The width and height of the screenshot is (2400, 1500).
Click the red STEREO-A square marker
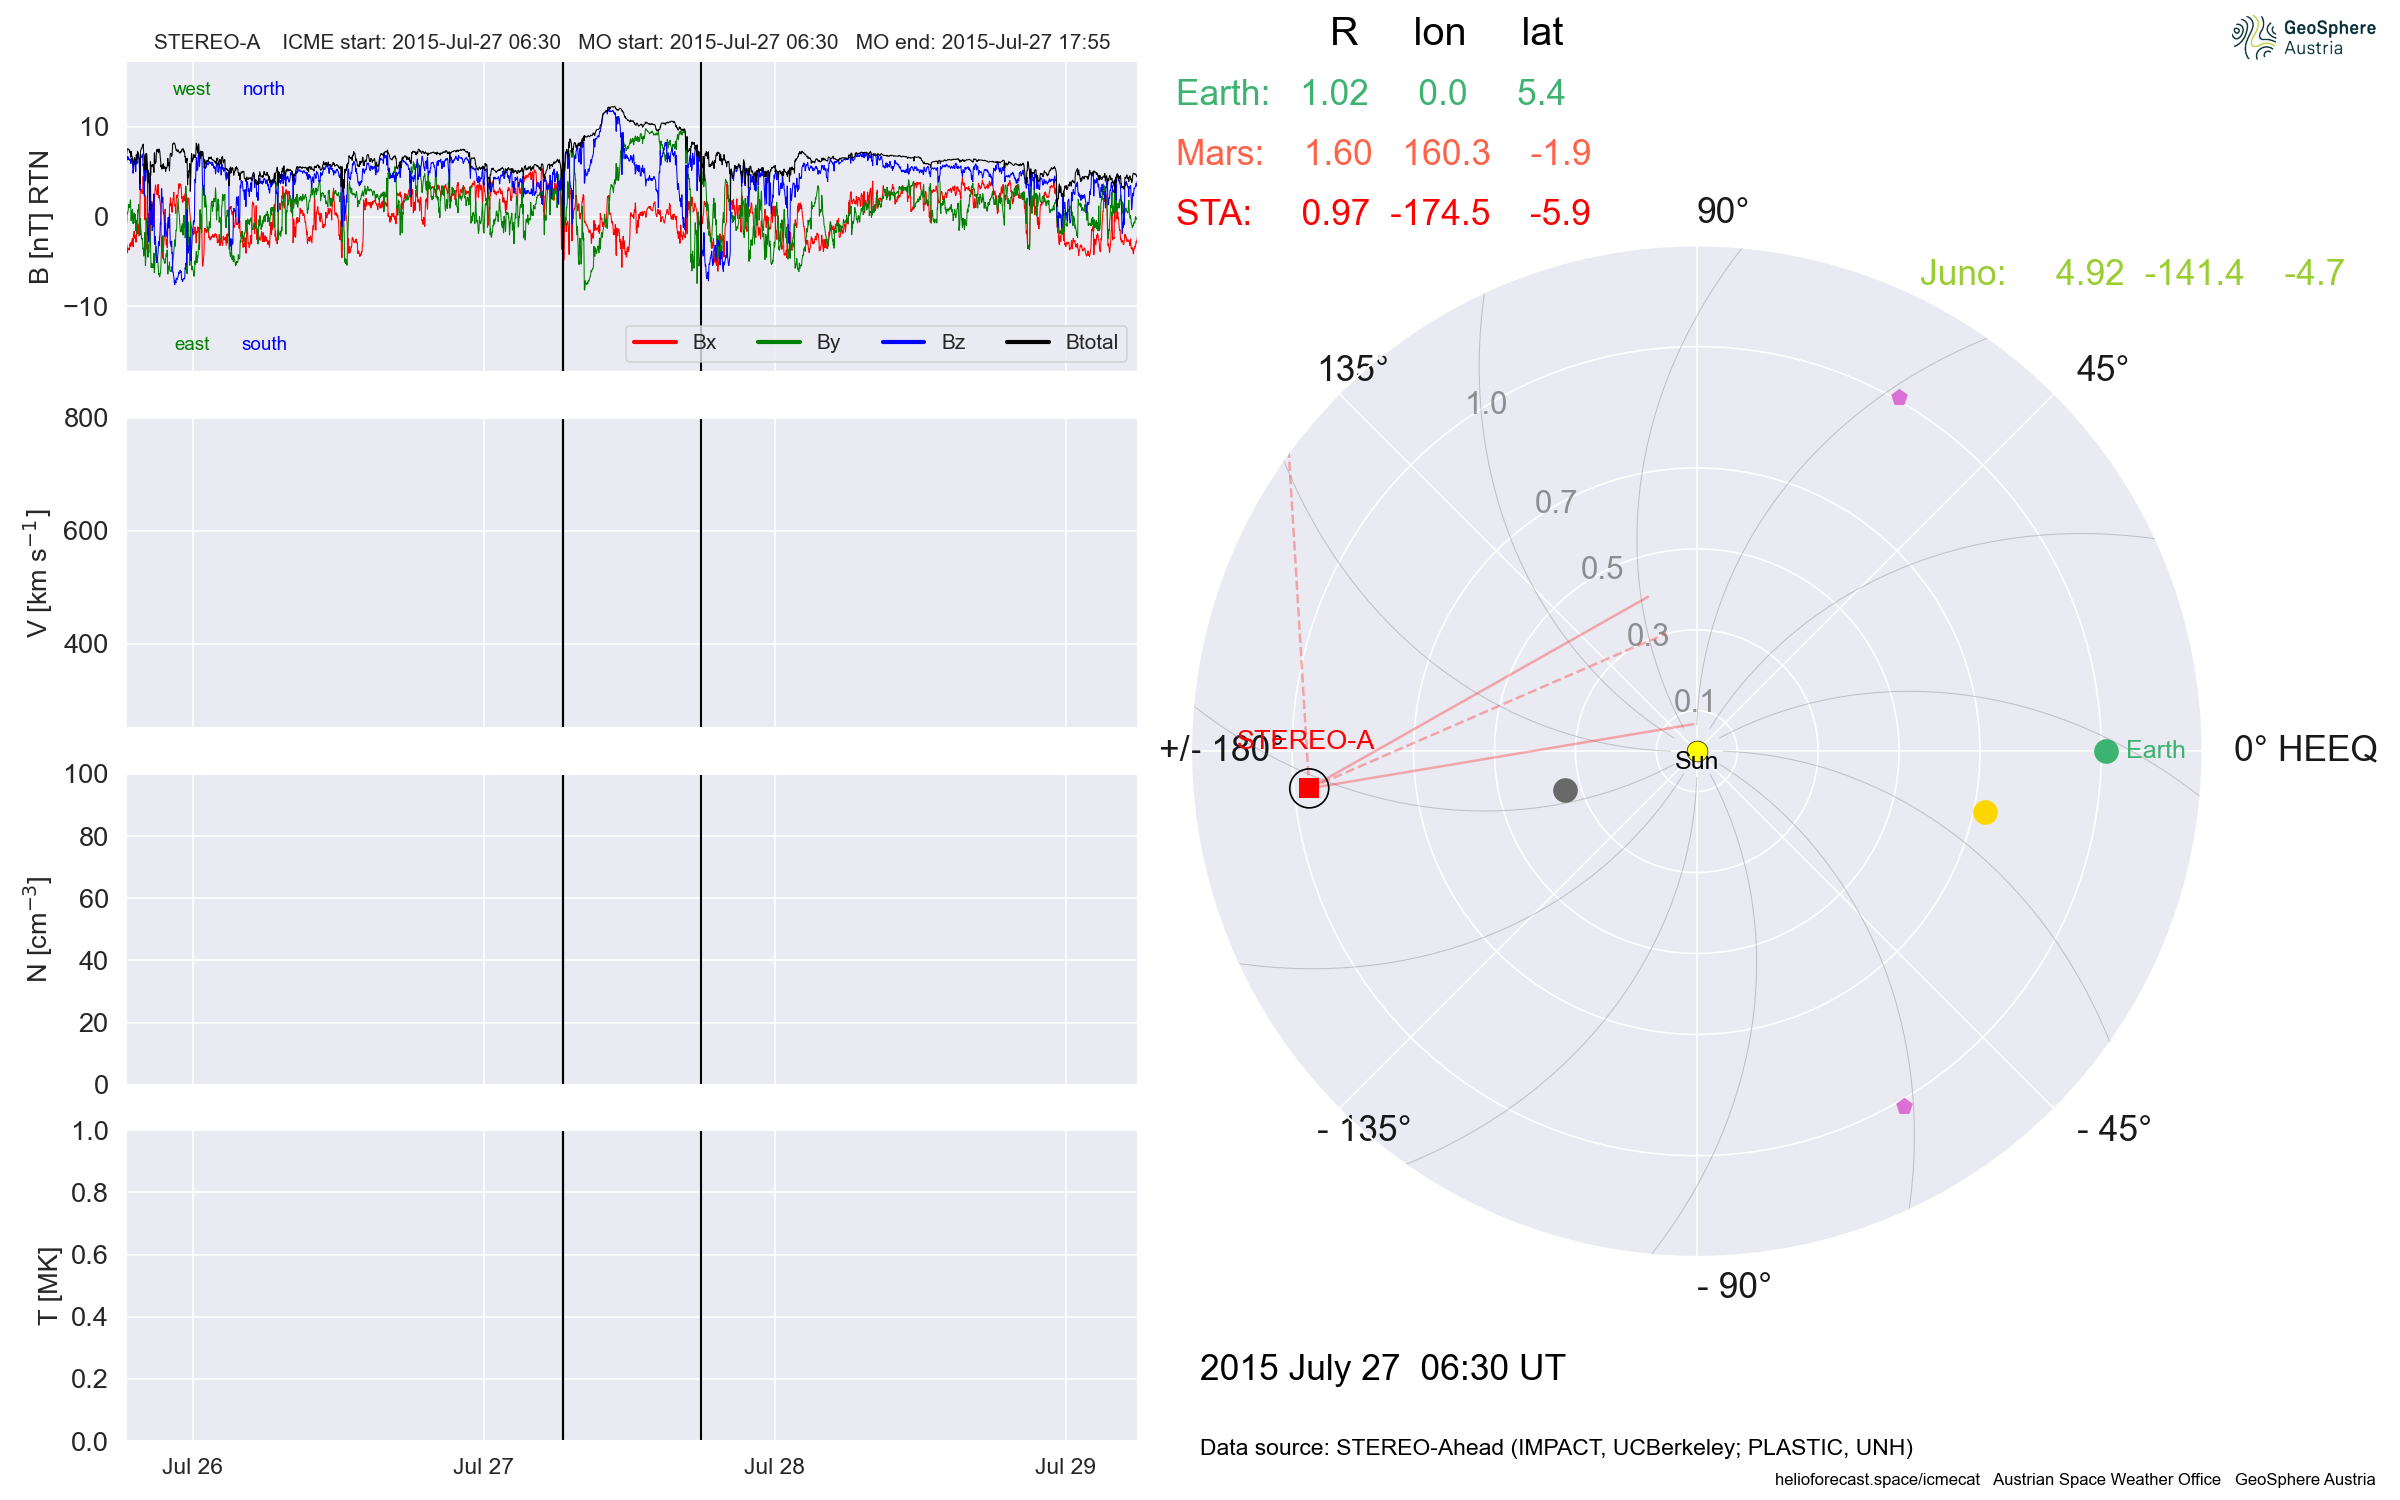click(1309, 788)
